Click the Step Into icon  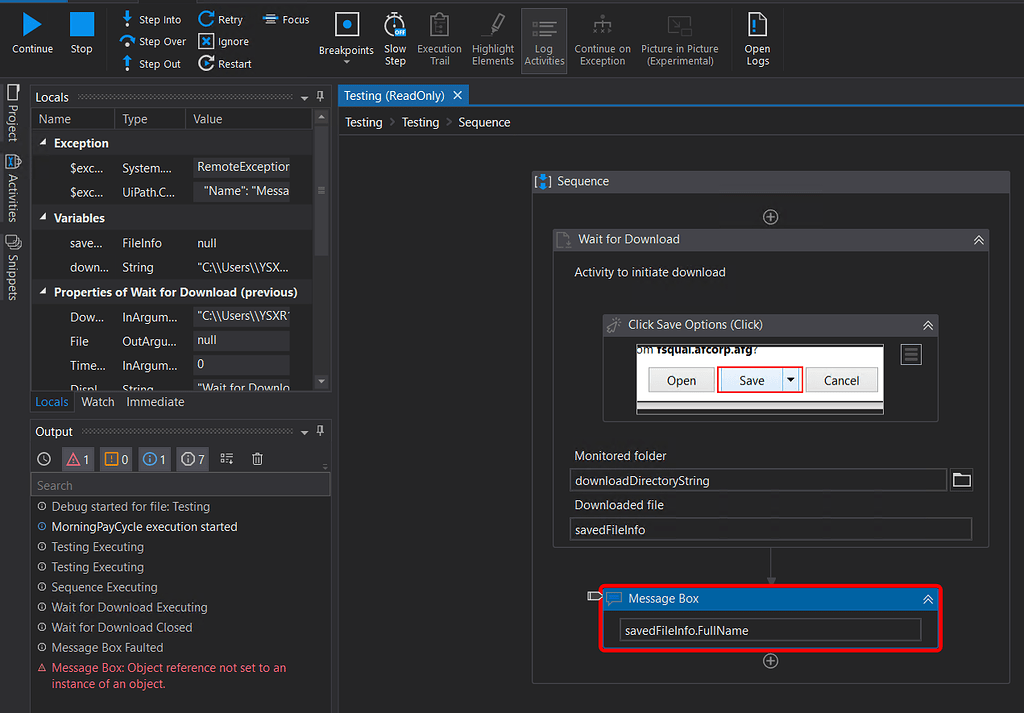[x=128, y=19]
